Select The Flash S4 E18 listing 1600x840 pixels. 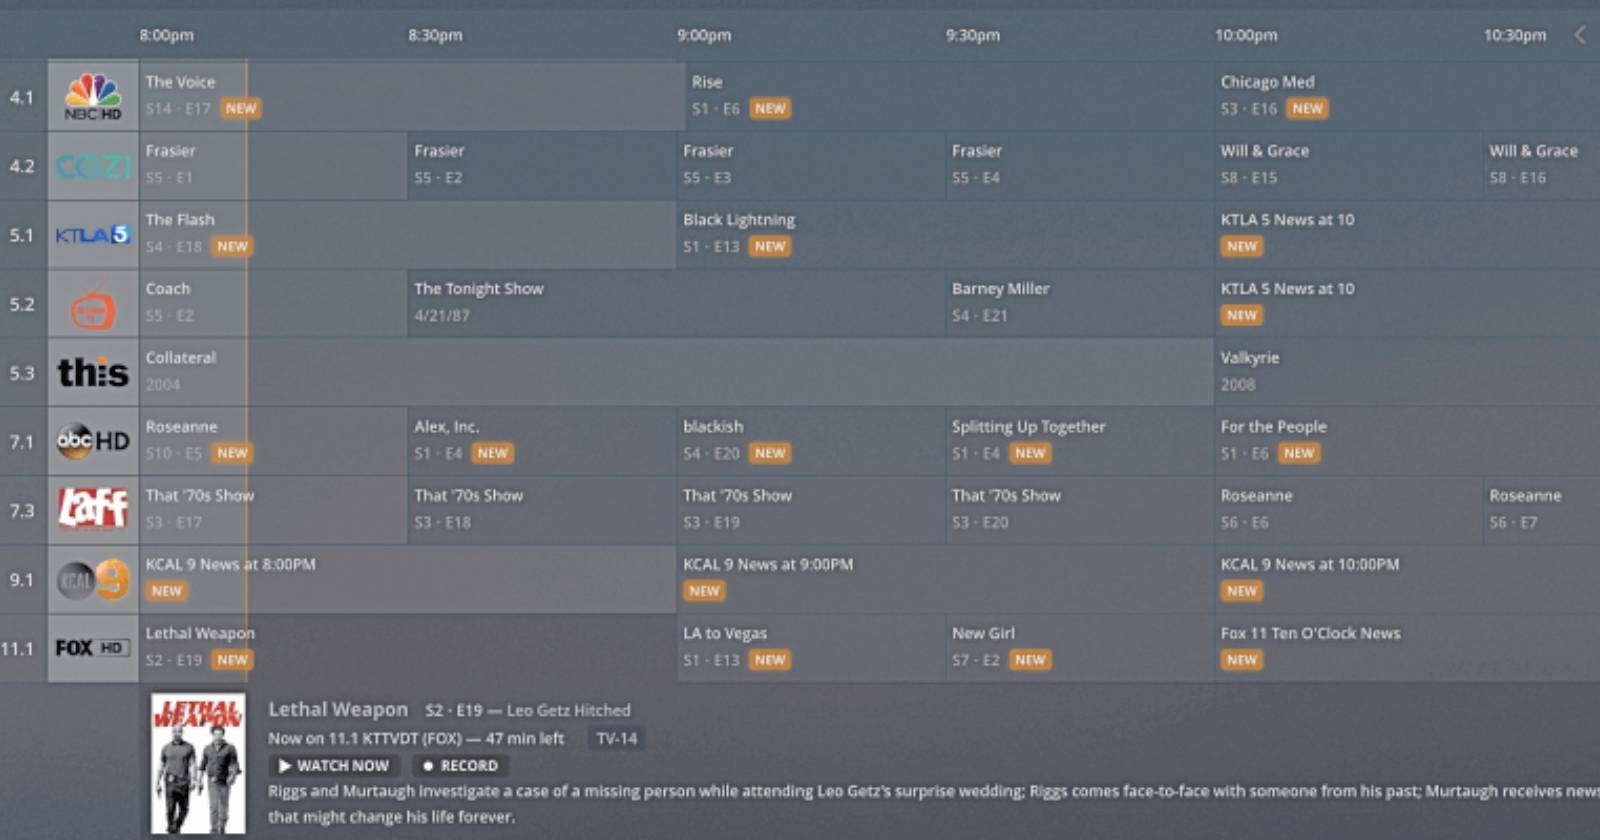click(x=407, y=235)
